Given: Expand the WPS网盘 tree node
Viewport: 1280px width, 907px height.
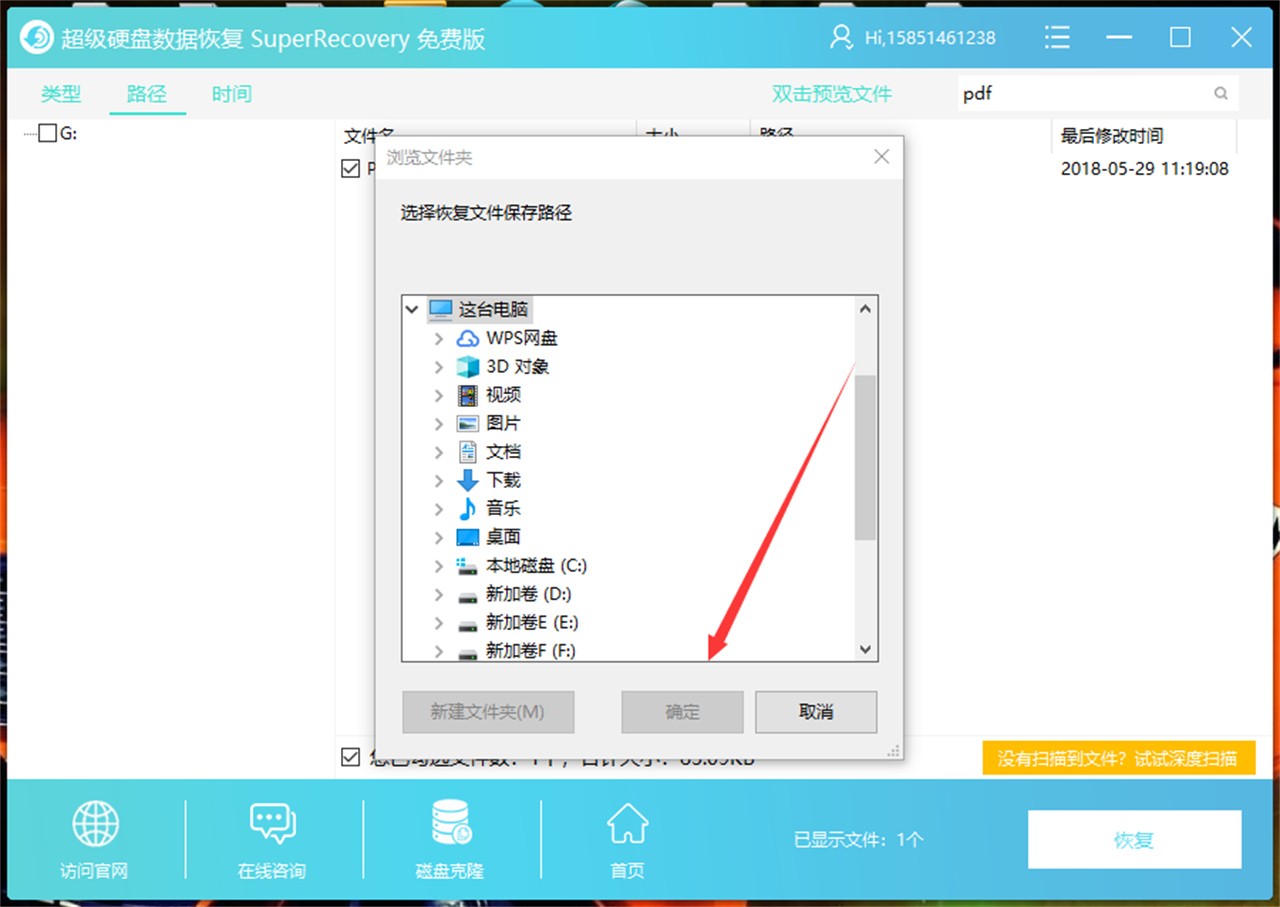Looking at the screenshot, I should (438, 338).
